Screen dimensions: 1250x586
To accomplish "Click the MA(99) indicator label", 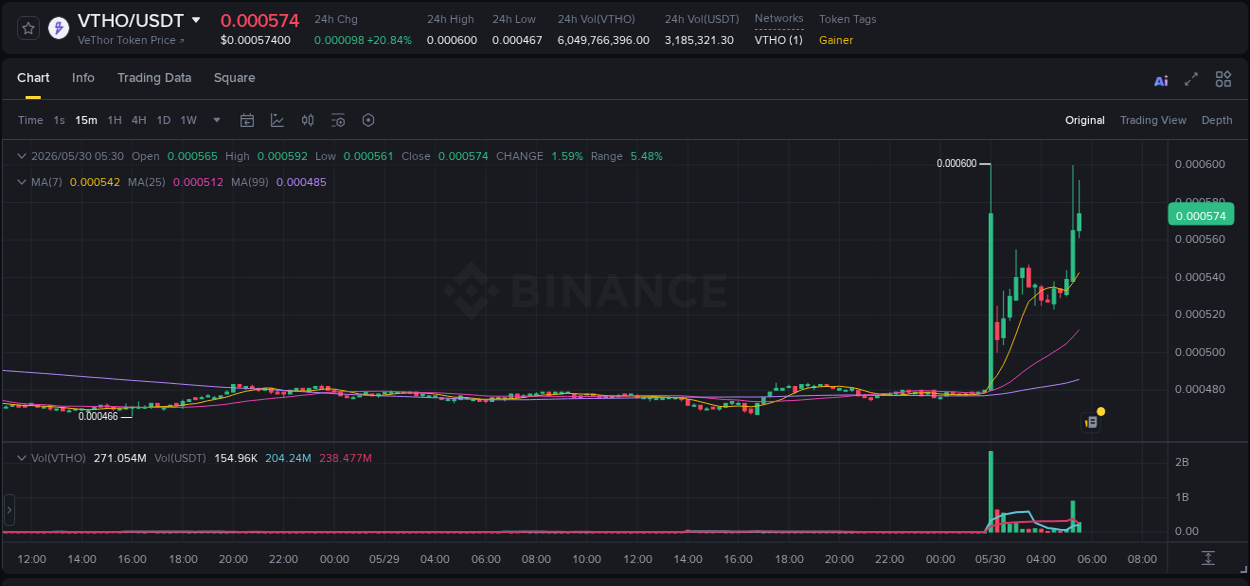I will click(250, 182).
